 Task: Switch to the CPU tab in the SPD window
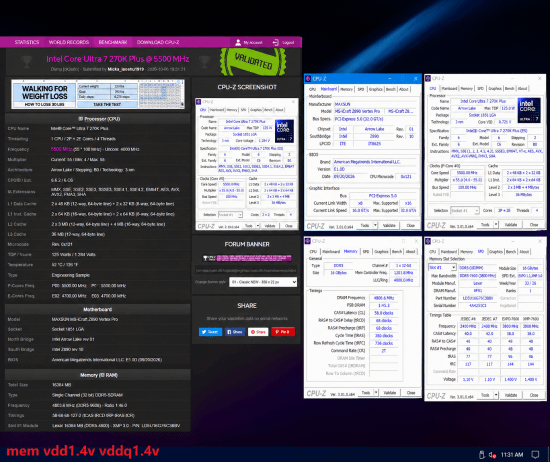click(x=432, y=252)
